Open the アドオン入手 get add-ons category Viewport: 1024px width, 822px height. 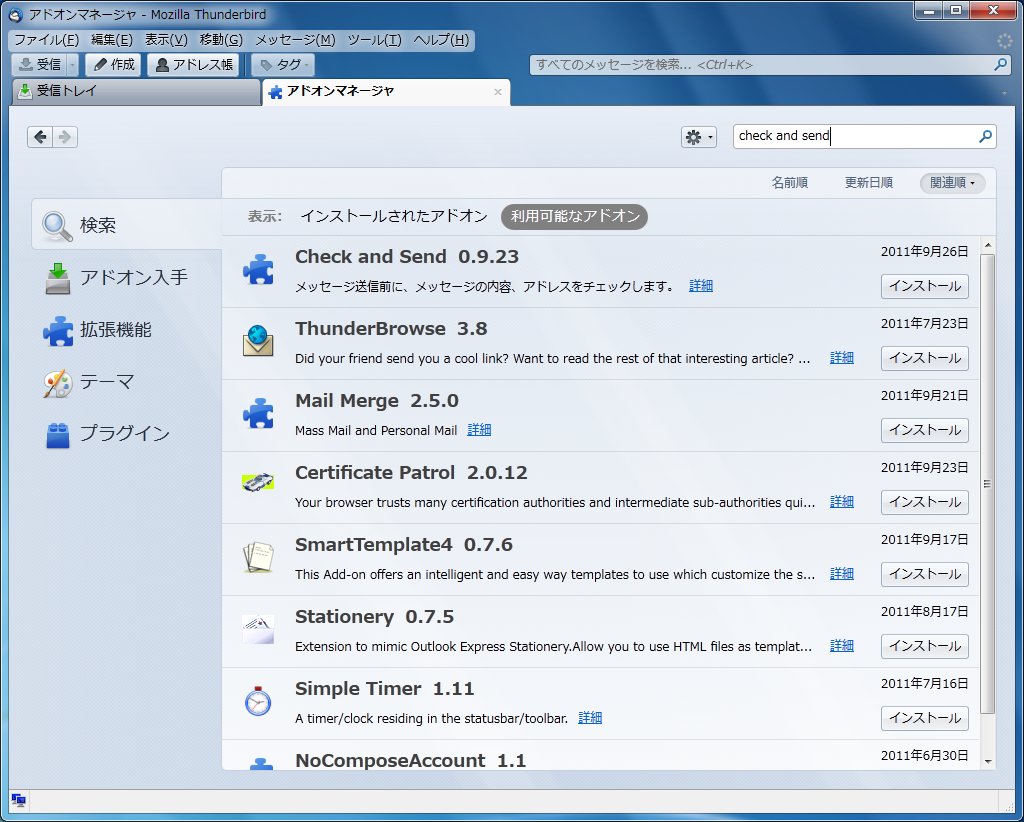coord(127,277)
